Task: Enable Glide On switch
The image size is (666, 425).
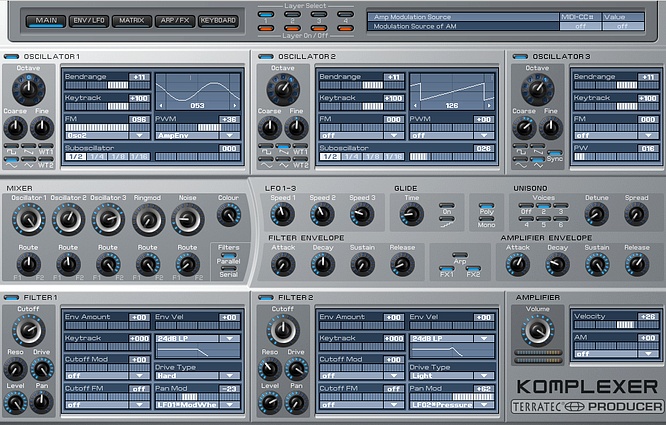Action: [x=447, y=206]
